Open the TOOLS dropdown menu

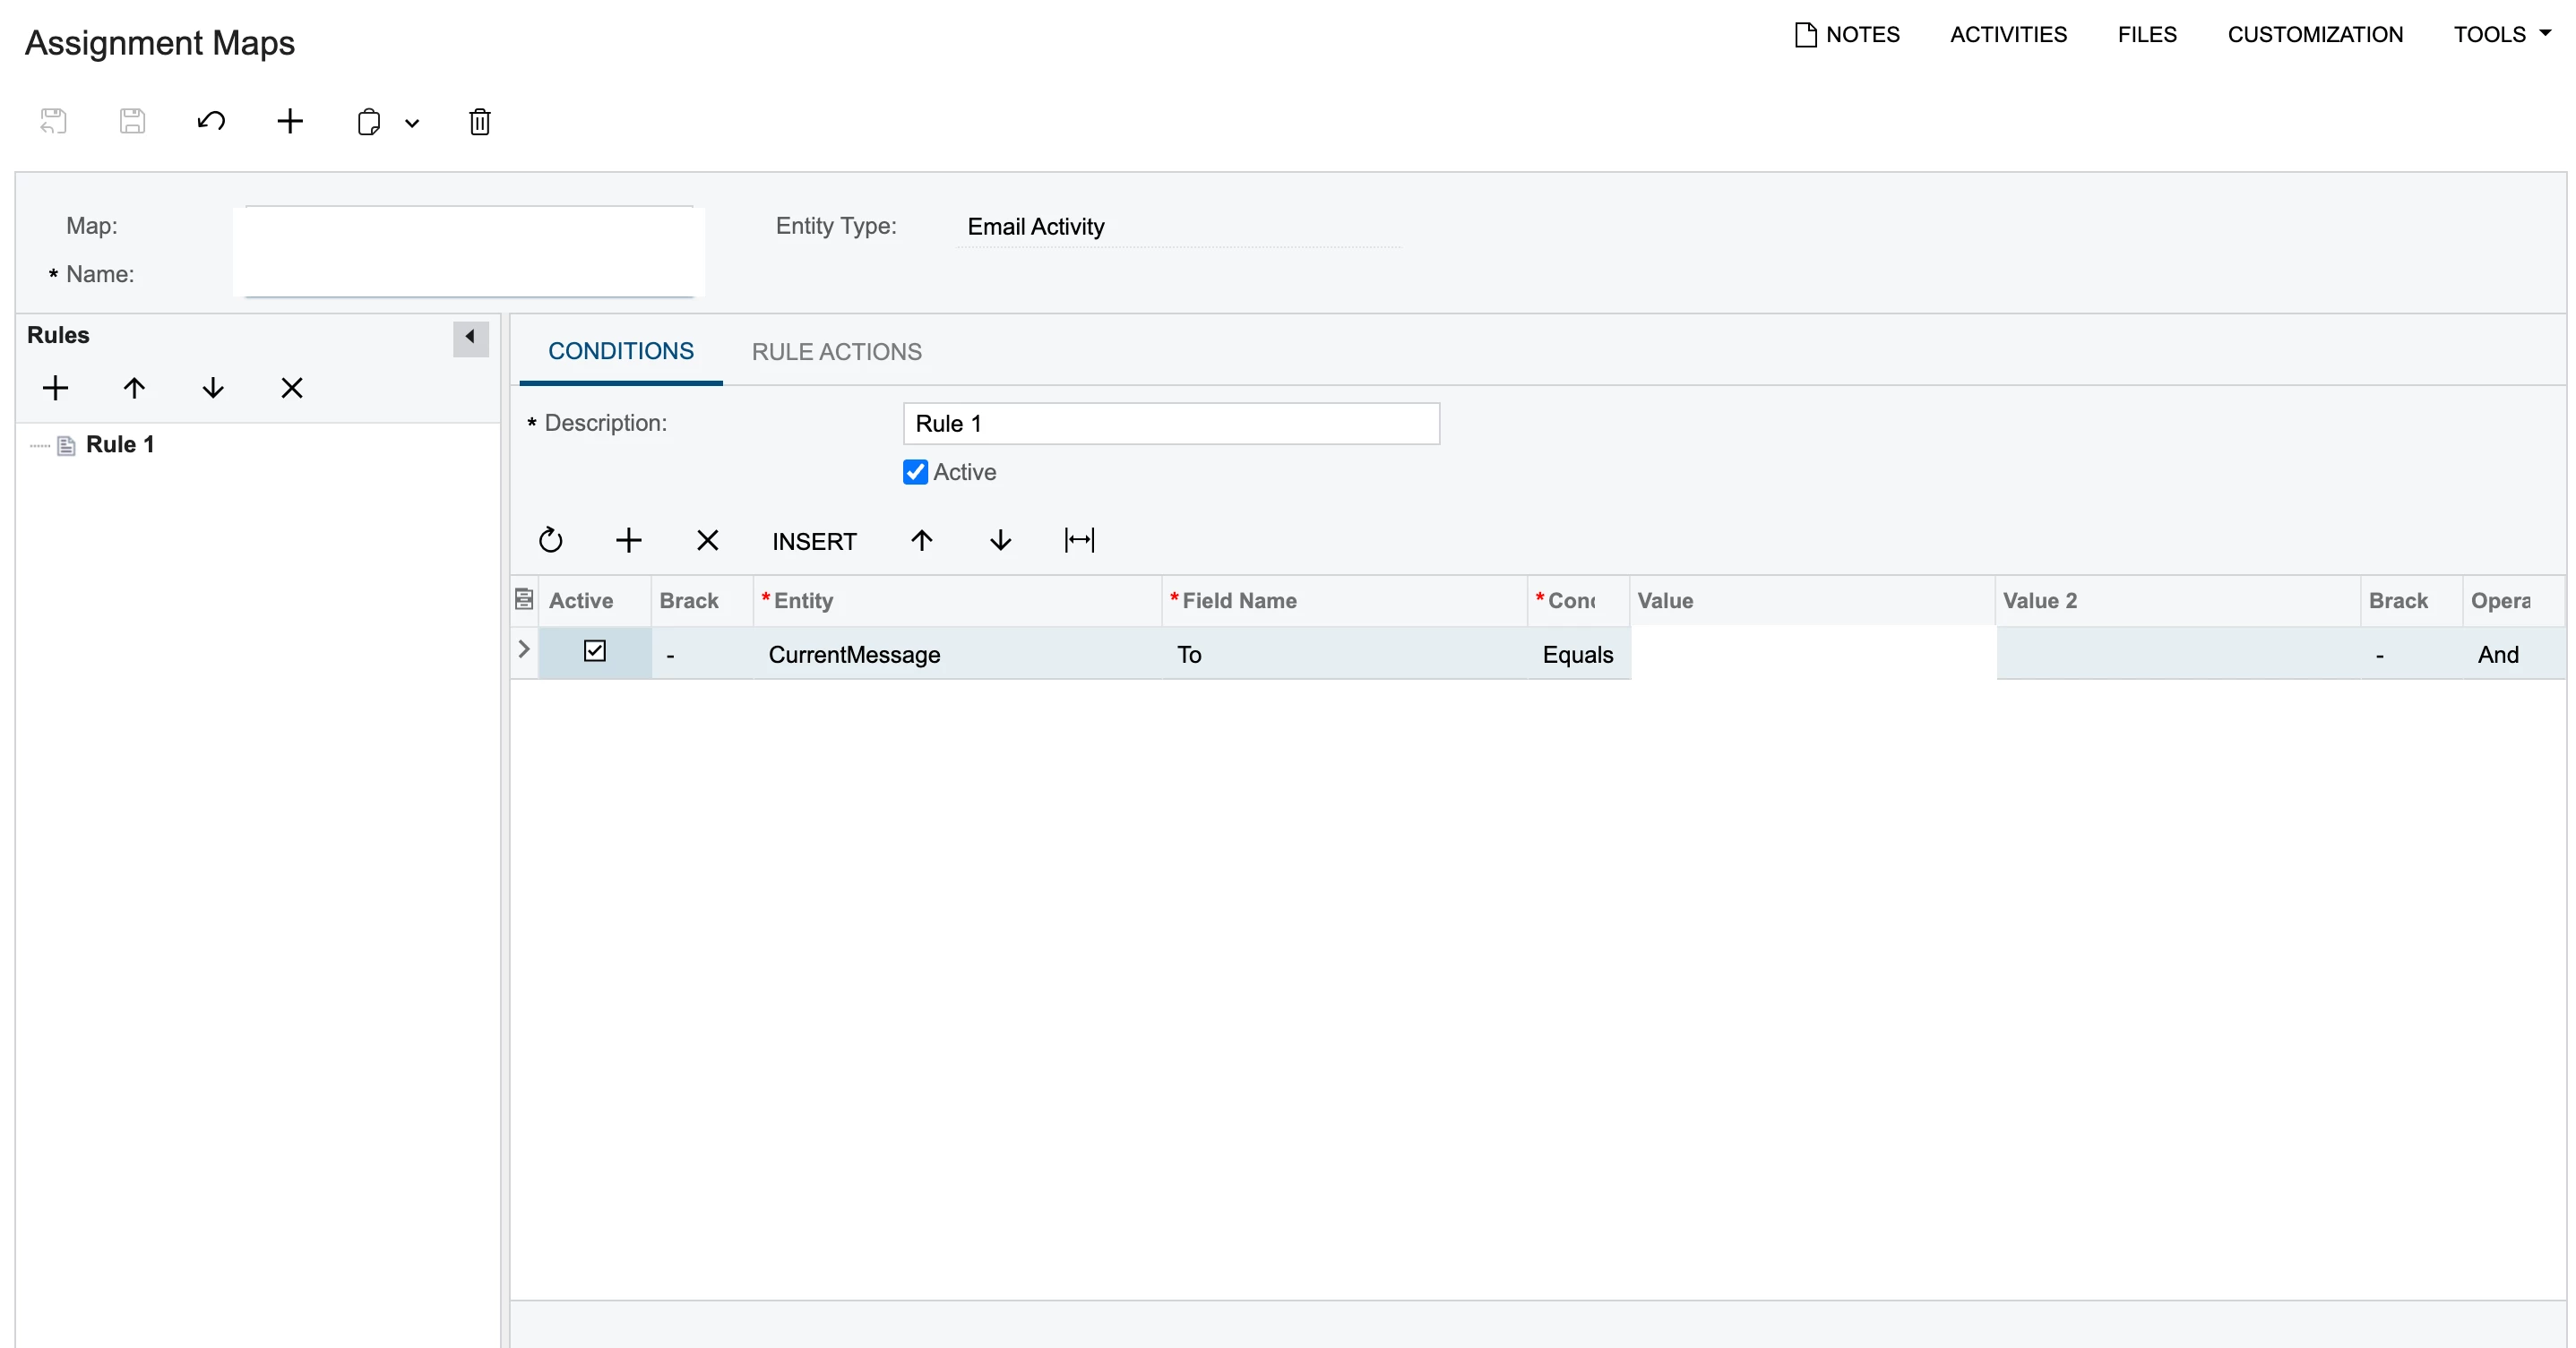coord(2502,34)
